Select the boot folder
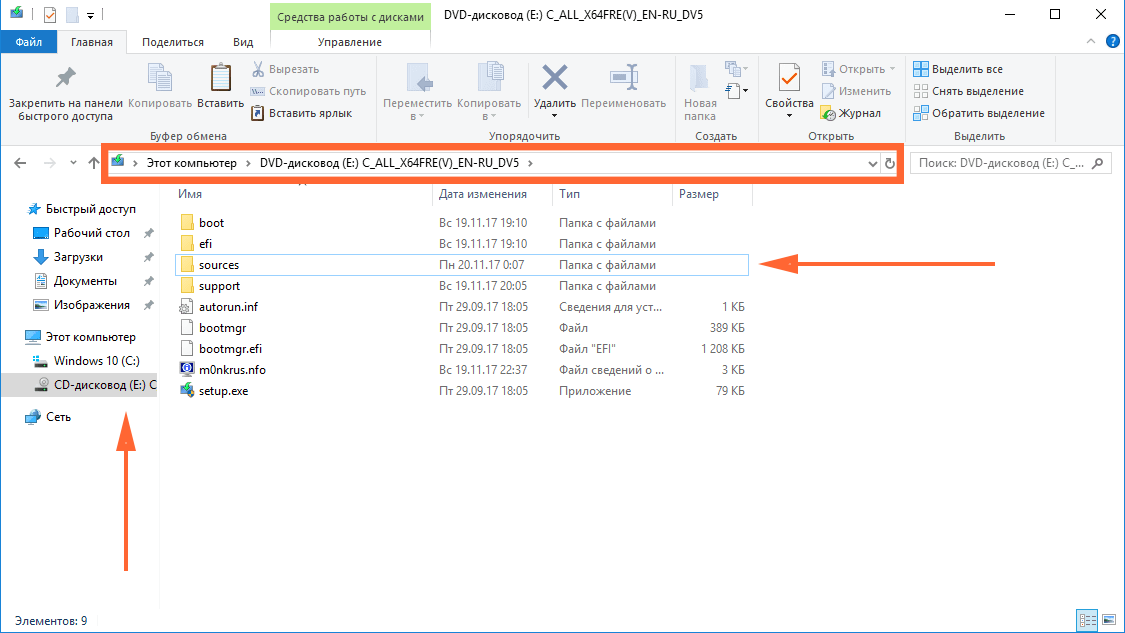The image size is (1125, 633). [x=461, y=223]
